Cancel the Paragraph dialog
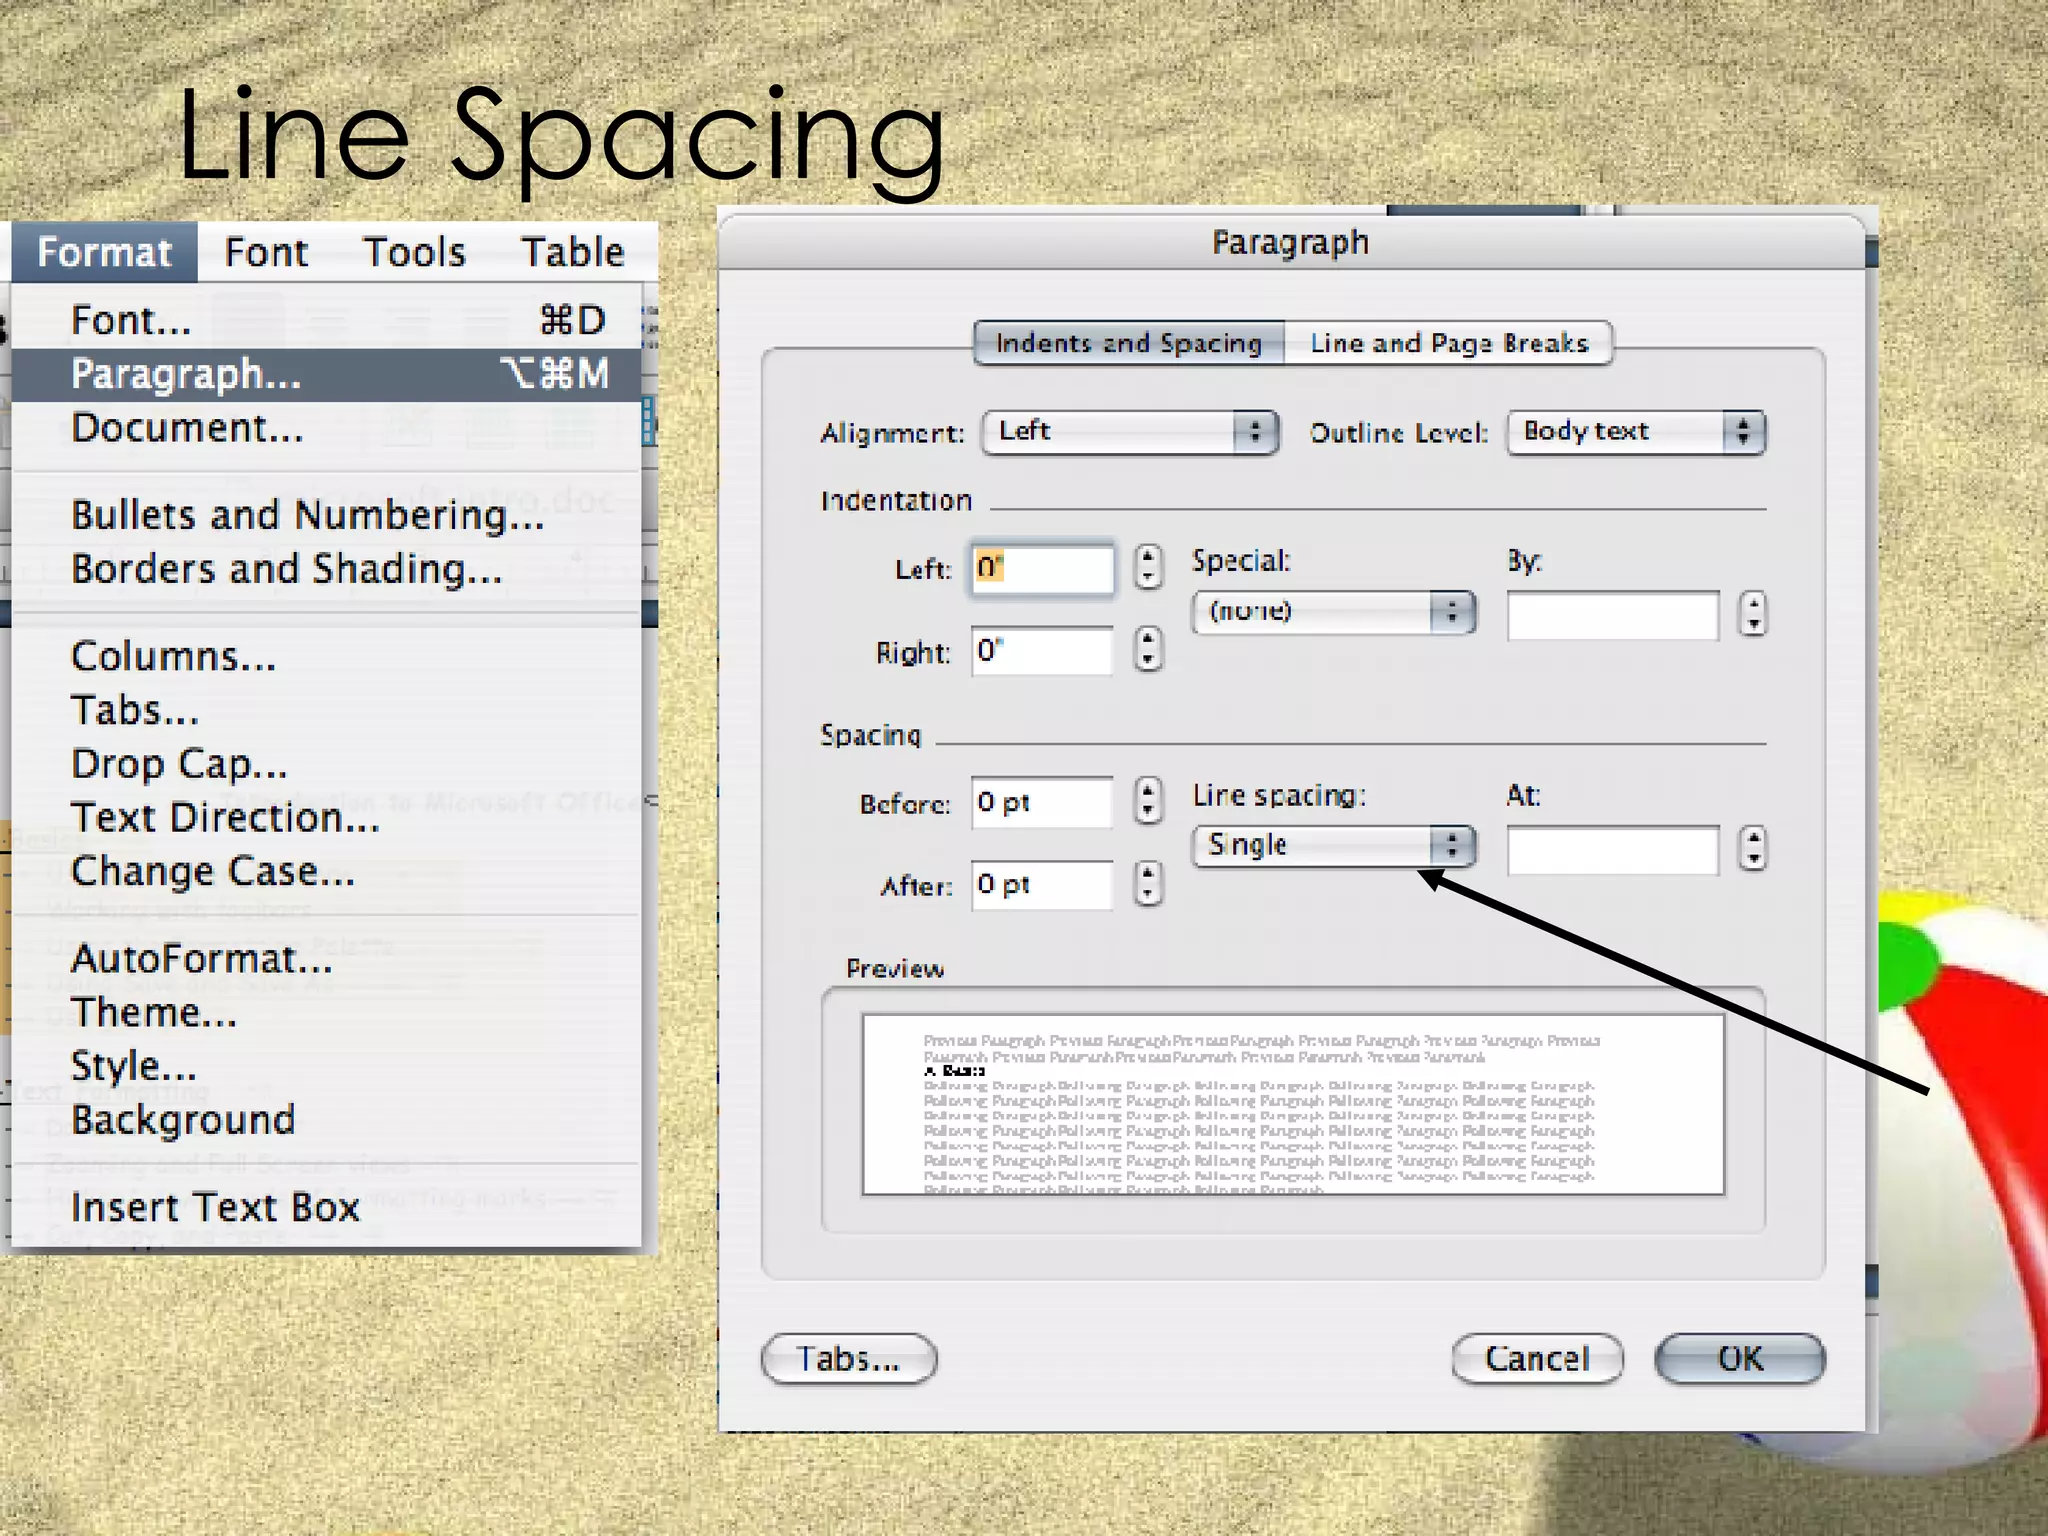Image resolution: width=2048 pixels, height=1536 pixels. [x=1537, y=1359]
